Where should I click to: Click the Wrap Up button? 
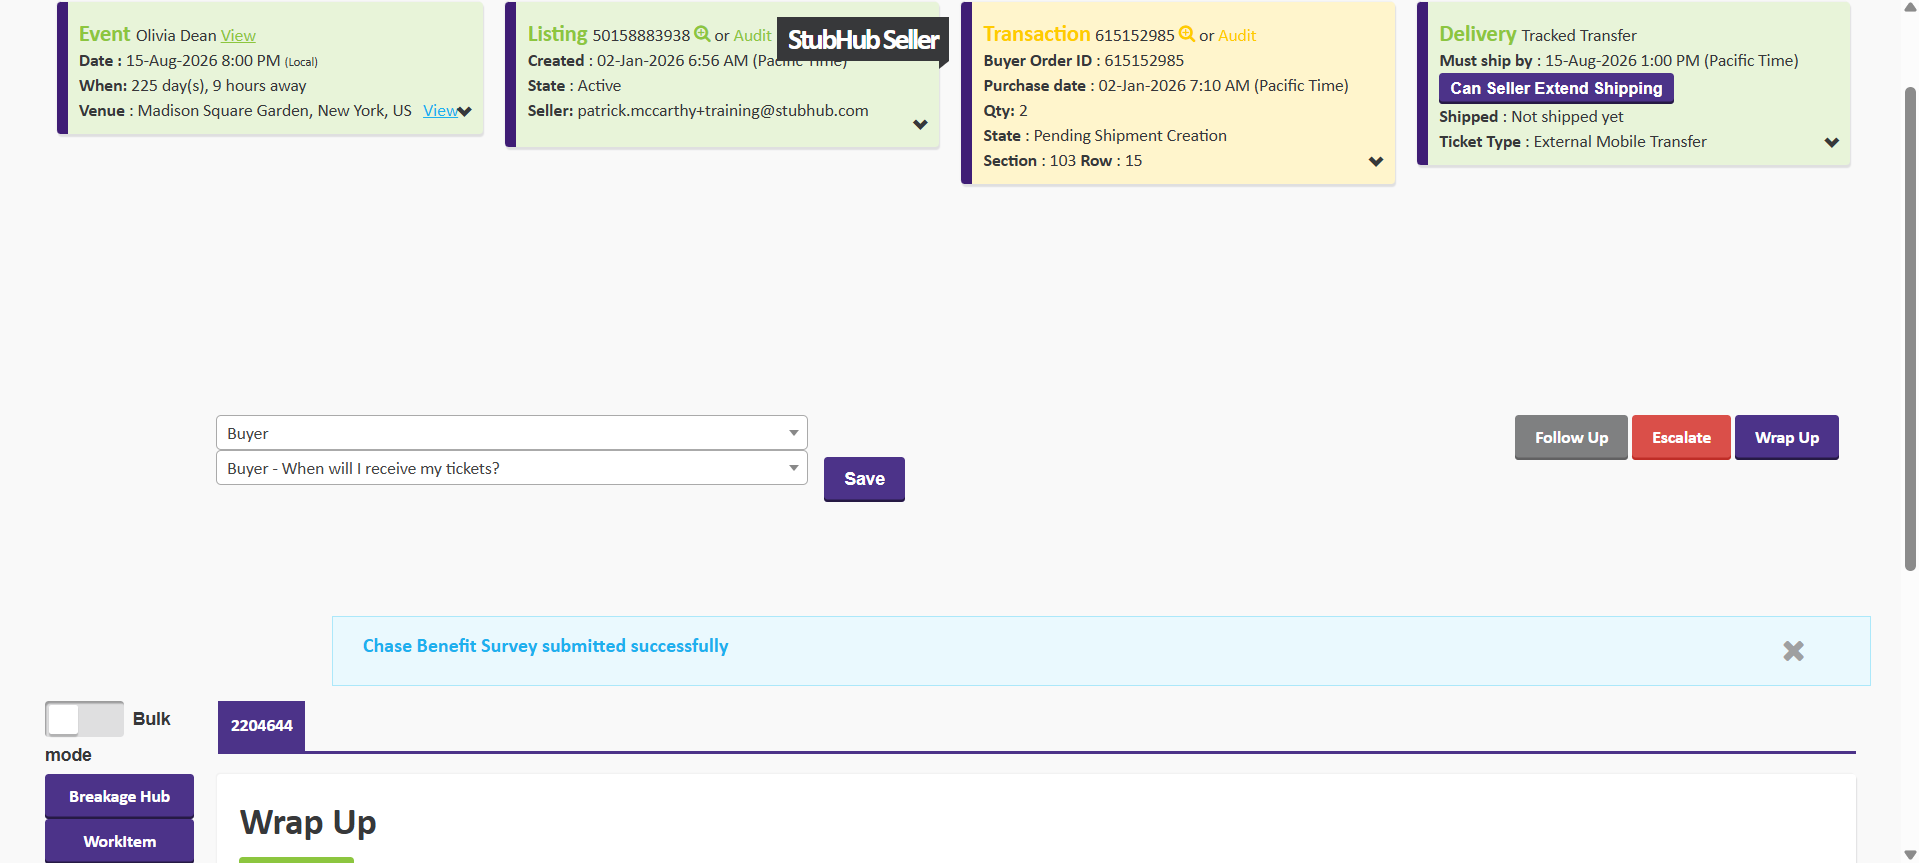(x=1786, y=438)
